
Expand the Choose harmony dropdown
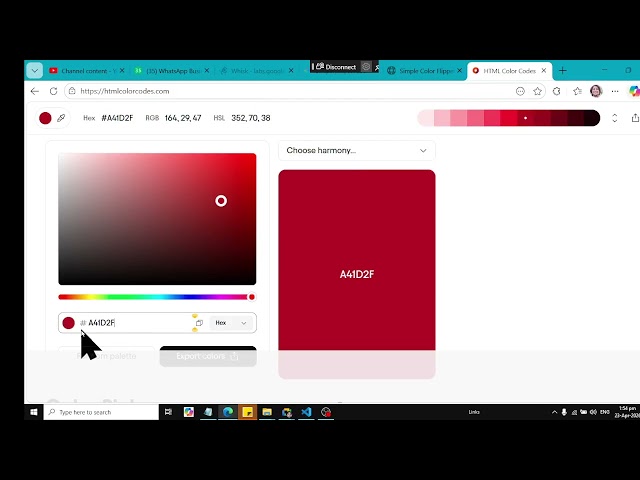(357, 150)
